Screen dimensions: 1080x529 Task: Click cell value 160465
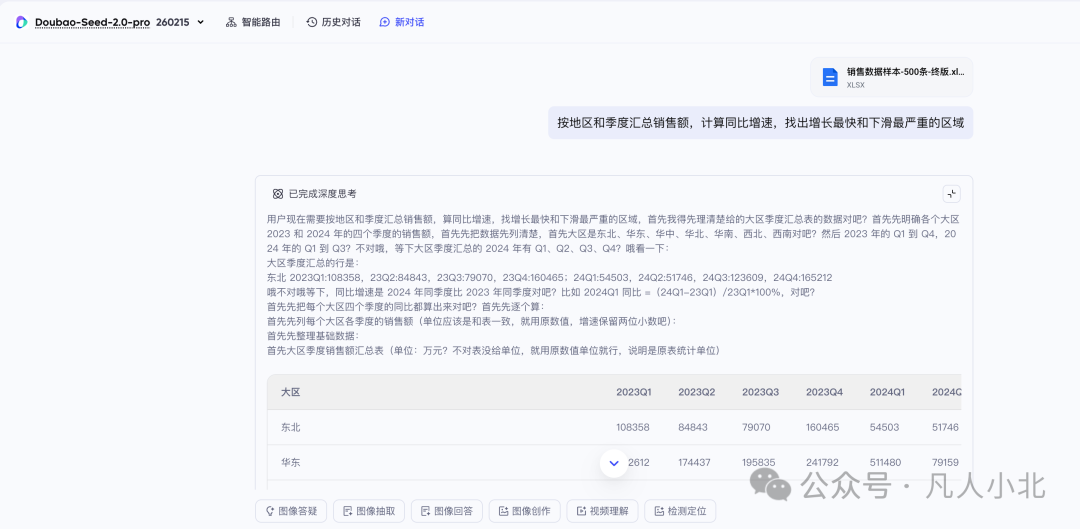click(822, 427)
